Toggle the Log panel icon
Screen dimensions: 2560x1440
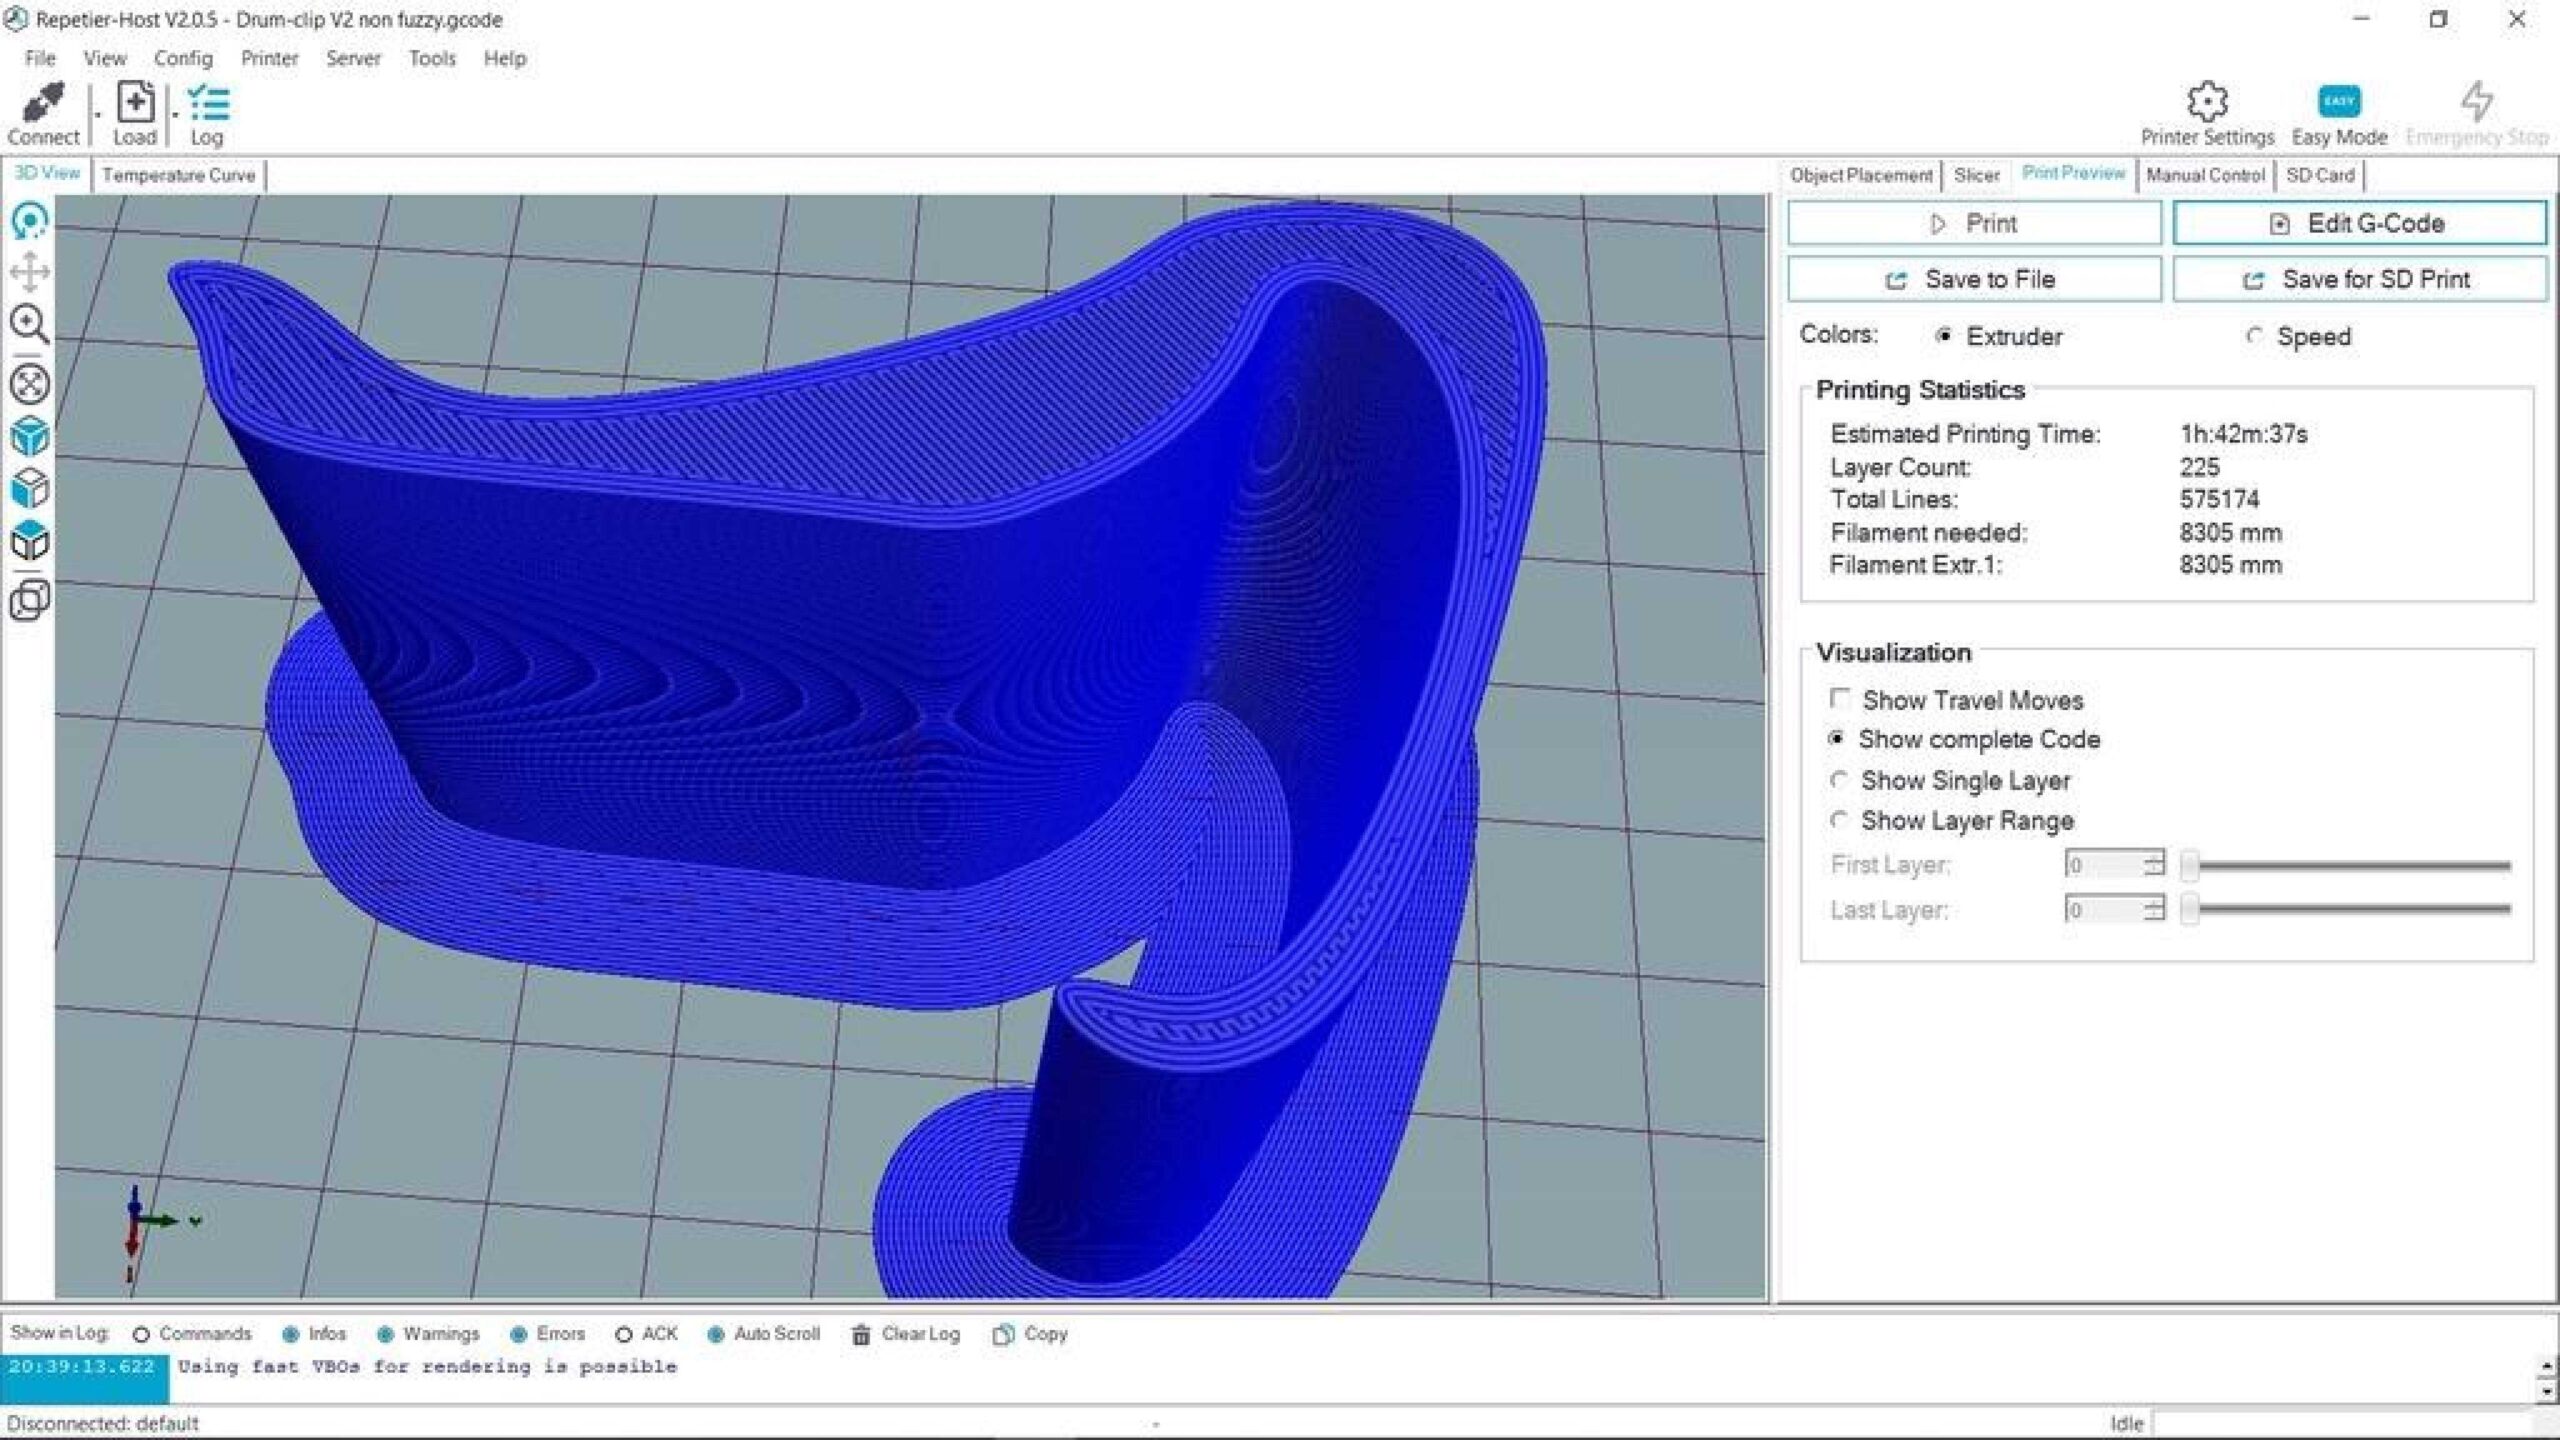pos(208,102)
